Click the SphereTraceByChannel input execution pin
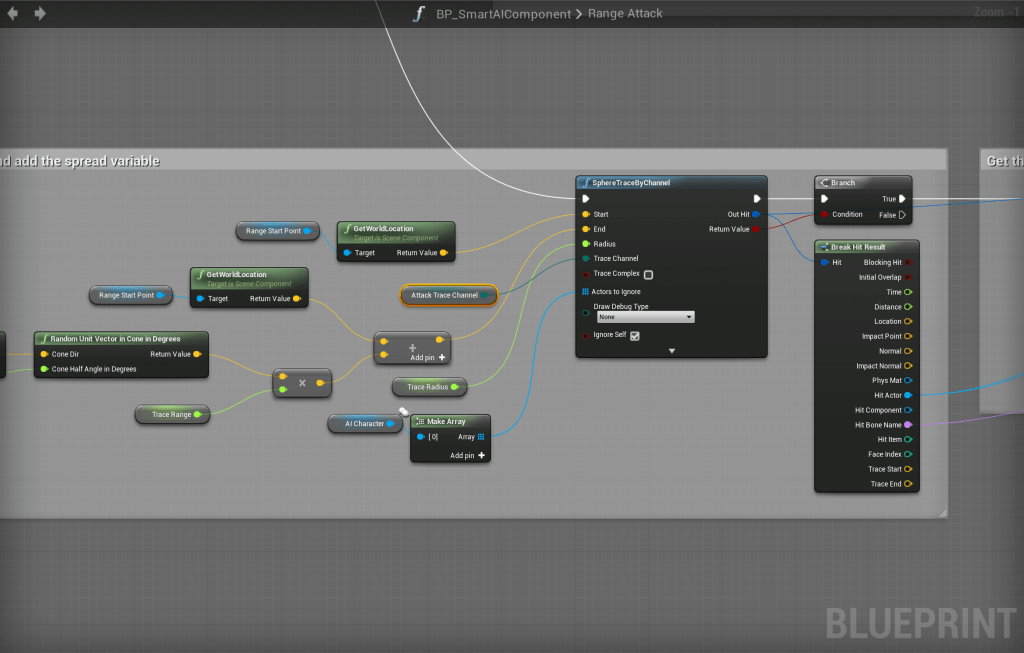The width and height of the screenshot is (1024, 653). [586, 199]
